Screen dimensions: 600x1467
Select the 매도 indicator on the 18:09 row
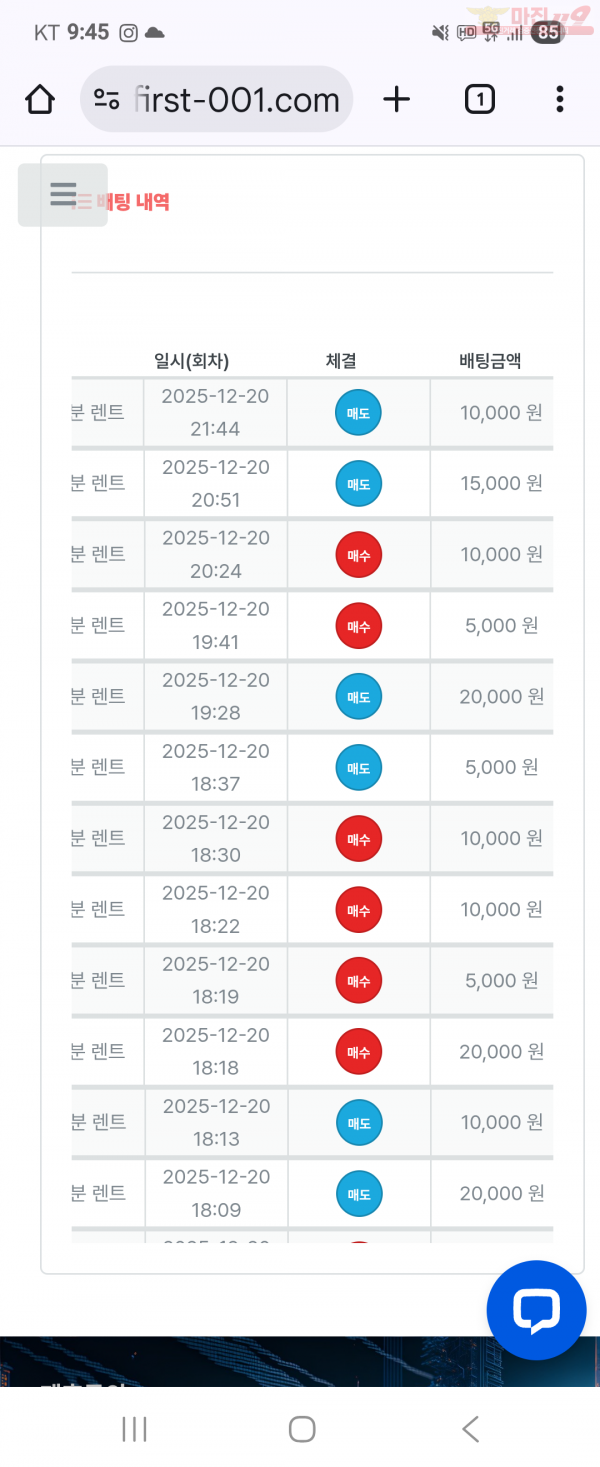359,1193
